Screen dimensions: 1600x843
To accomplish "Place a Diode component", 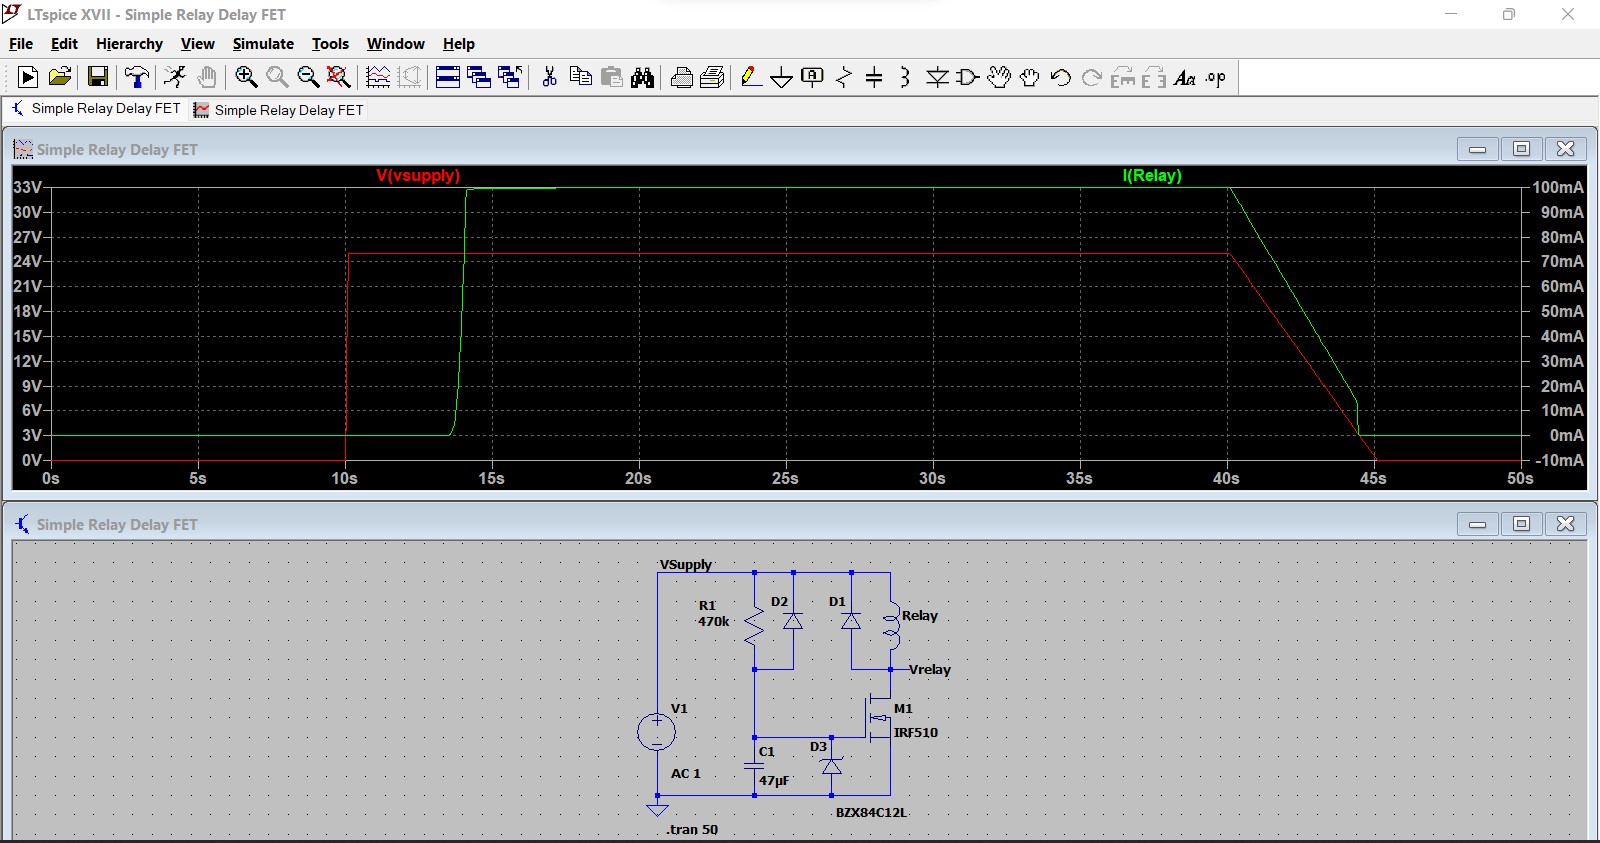I will pos(937,77).
